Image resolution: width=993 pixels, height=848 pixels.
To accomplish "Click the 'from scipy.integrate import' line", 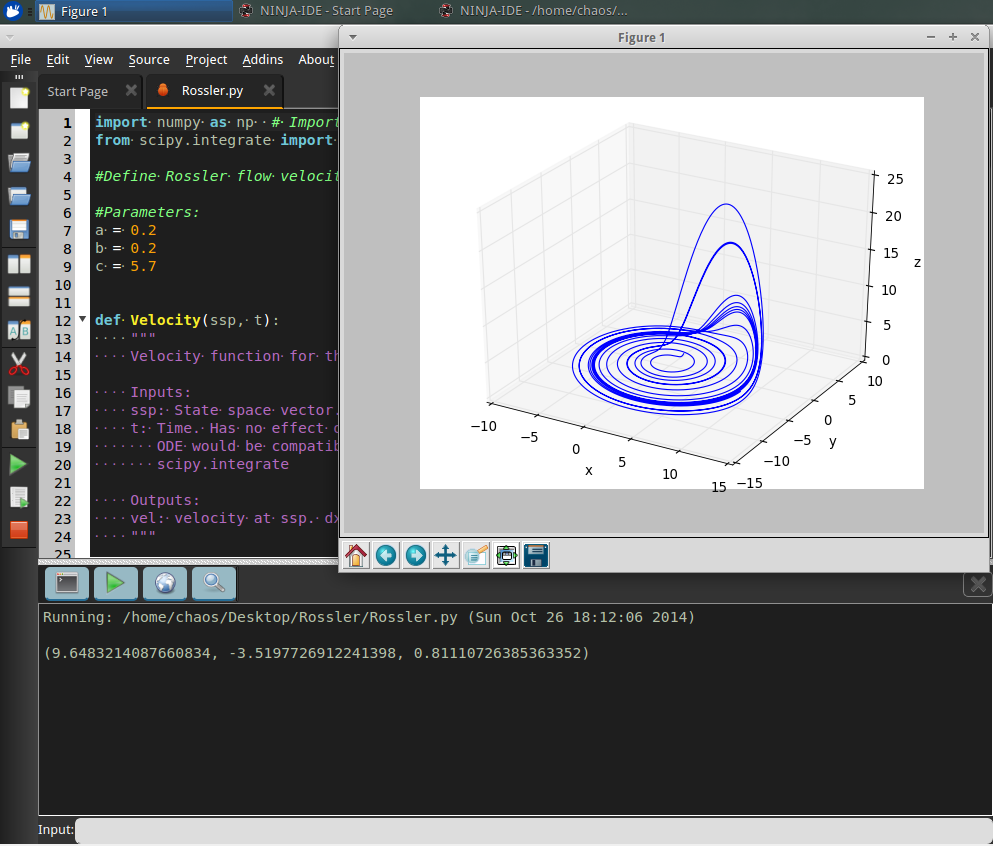I will tap(214, 140).
